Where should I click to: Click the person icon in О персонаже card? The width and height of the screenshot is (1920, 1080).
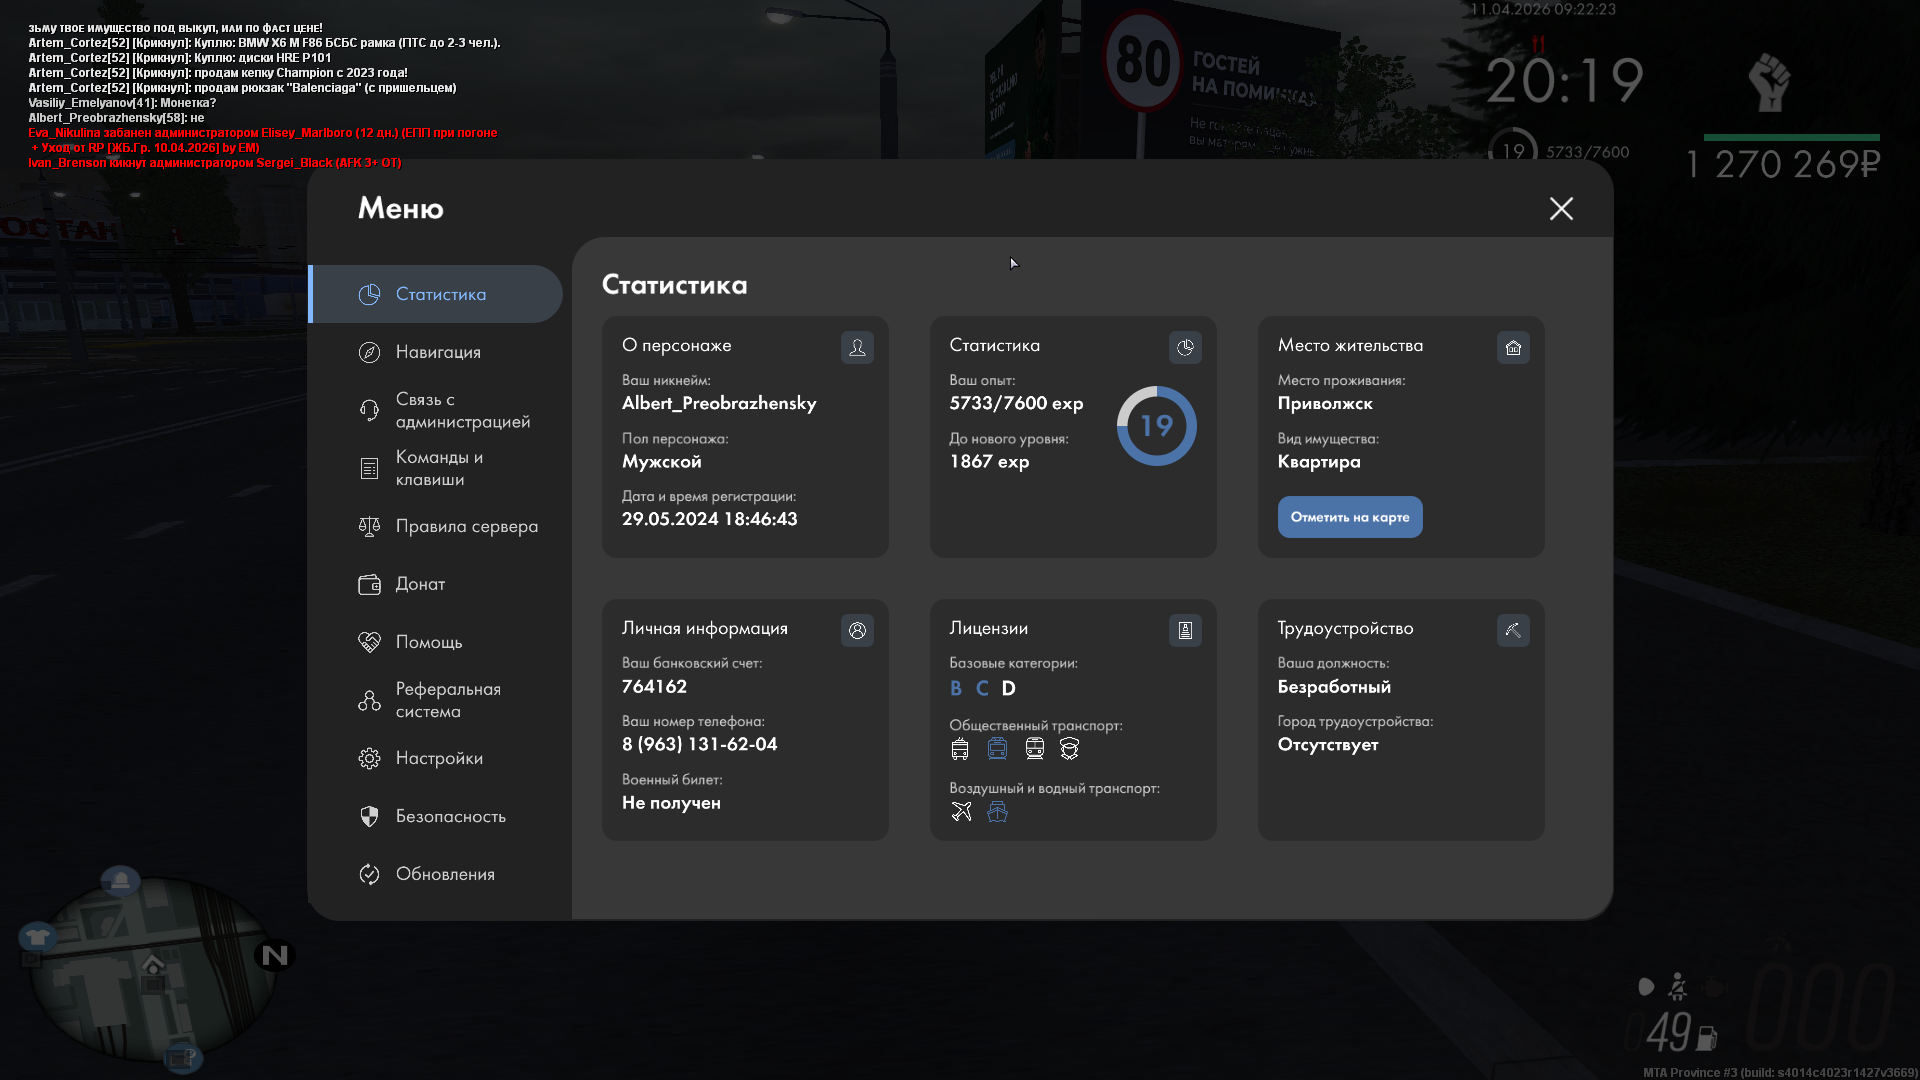[857, 347]
